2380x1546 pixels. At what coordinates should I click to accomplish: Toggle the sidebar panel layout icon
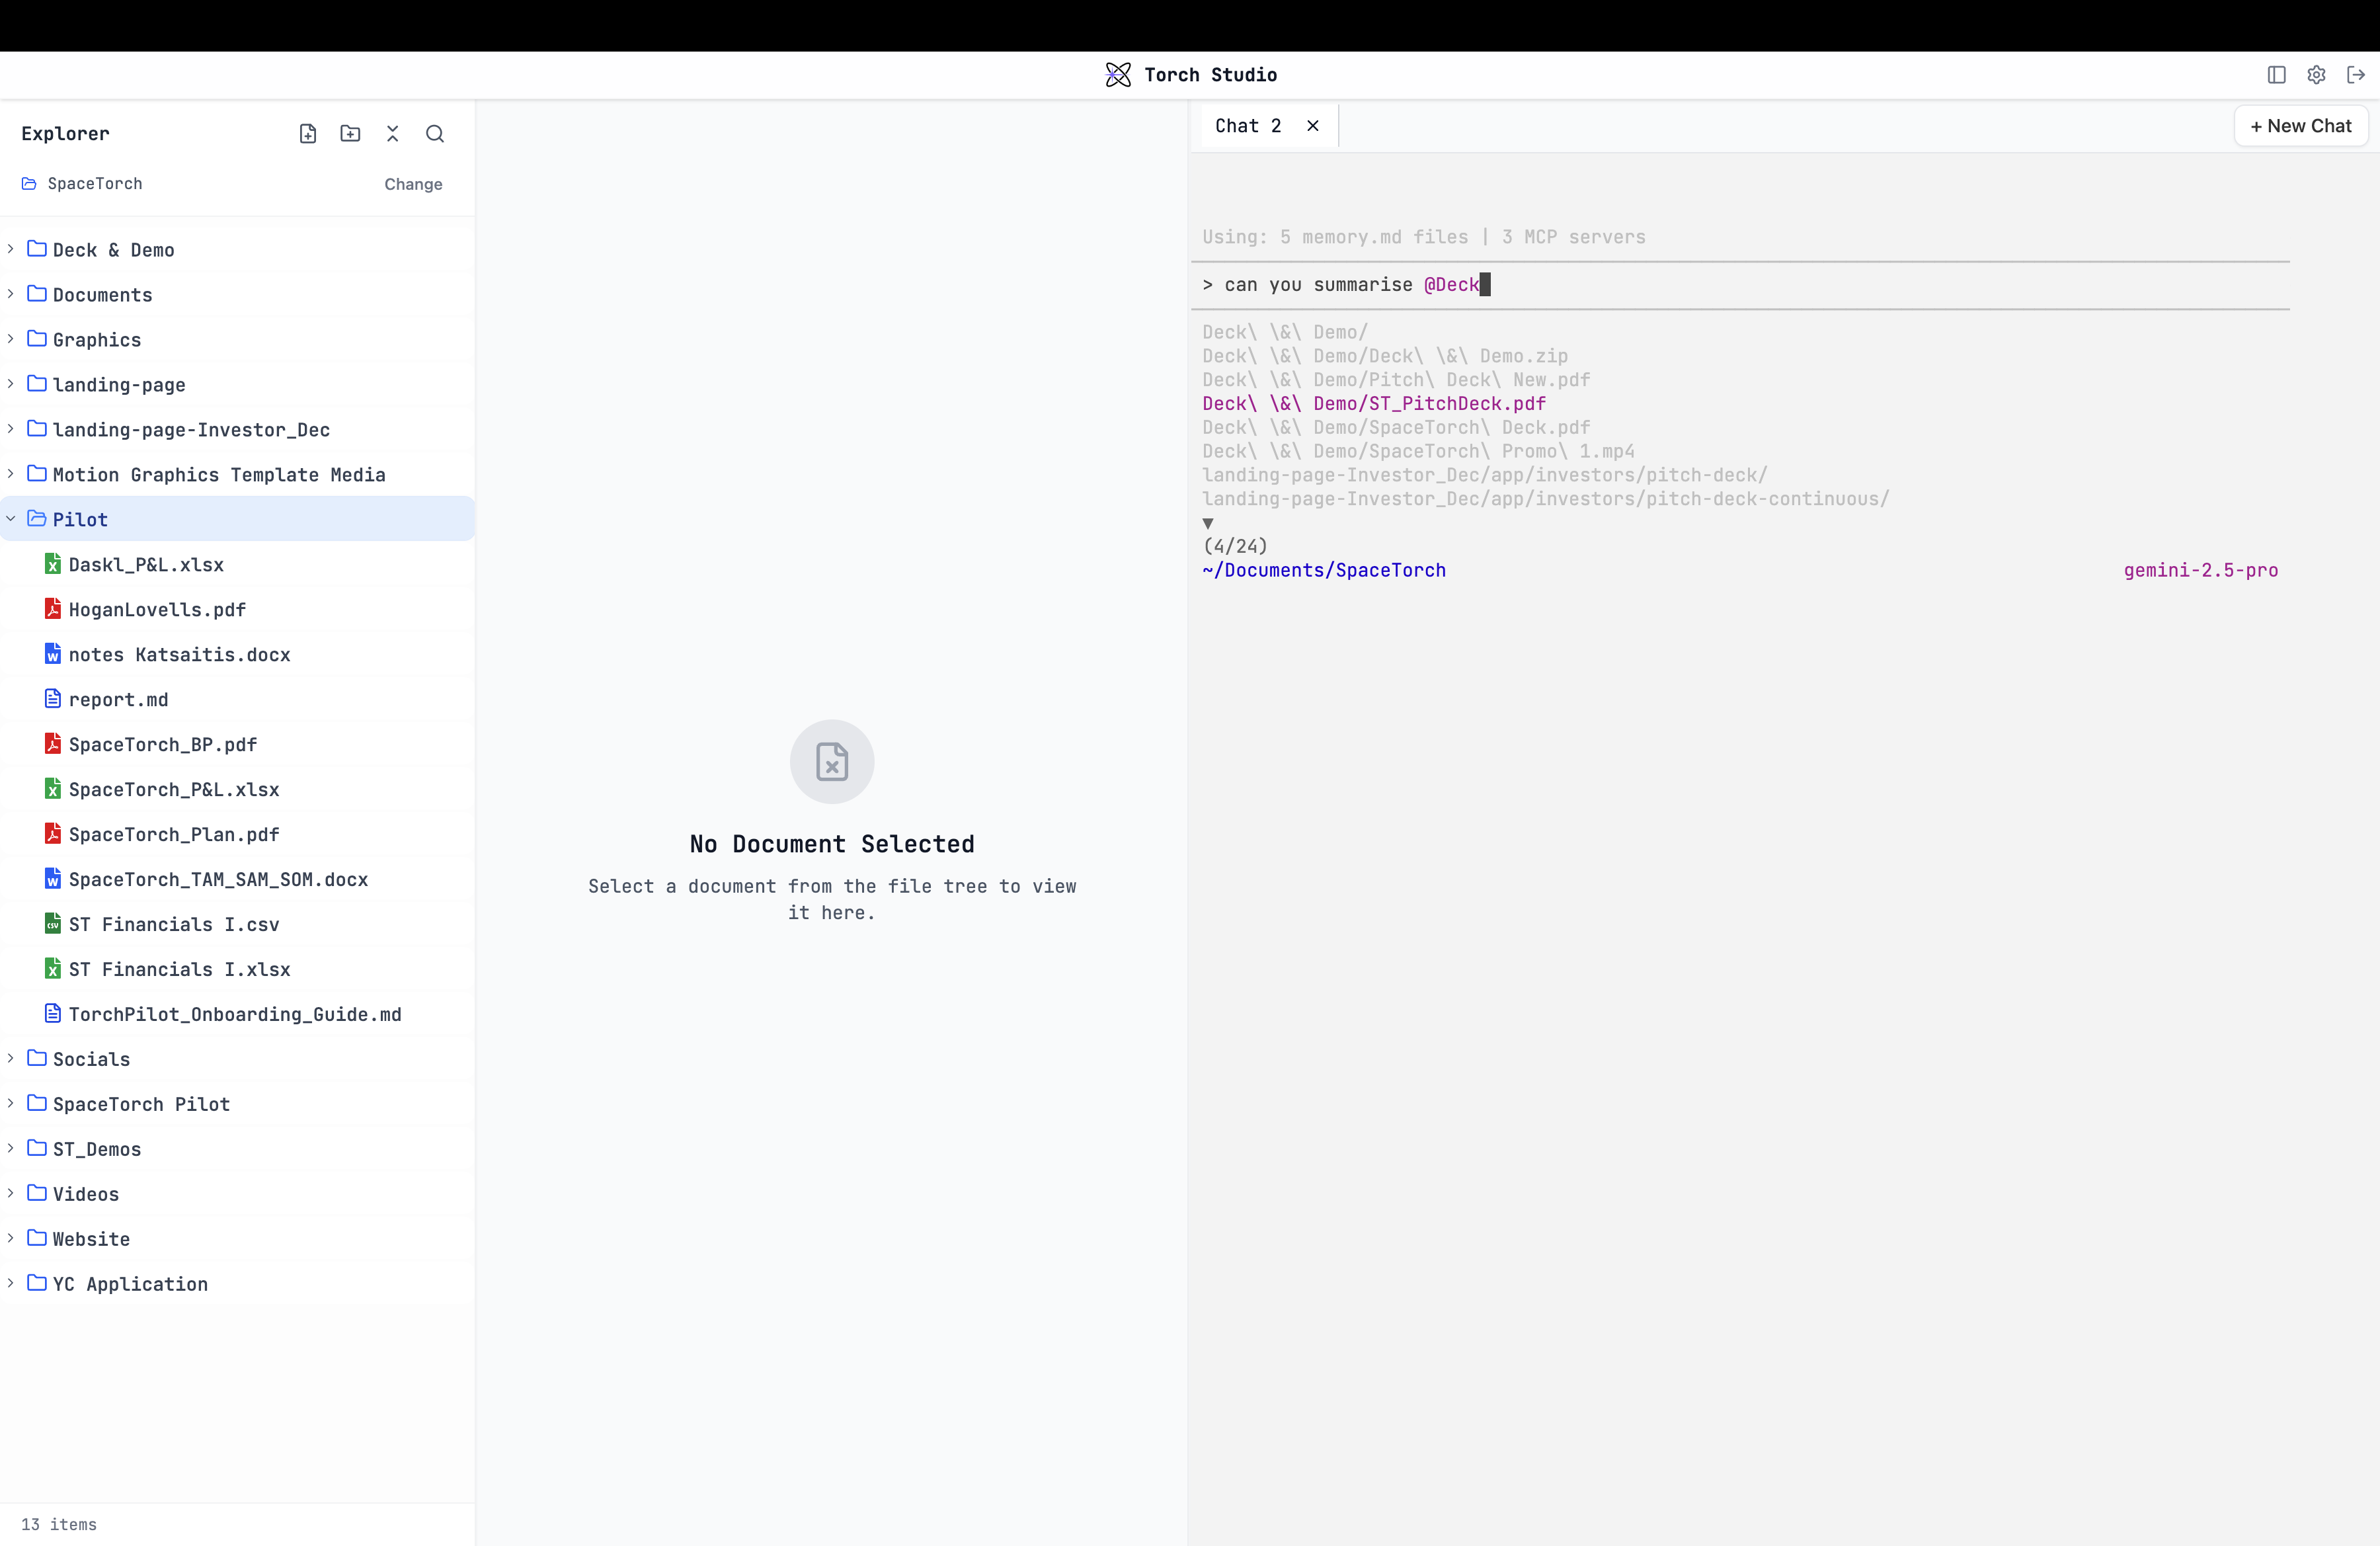(x=2277, y=75)
